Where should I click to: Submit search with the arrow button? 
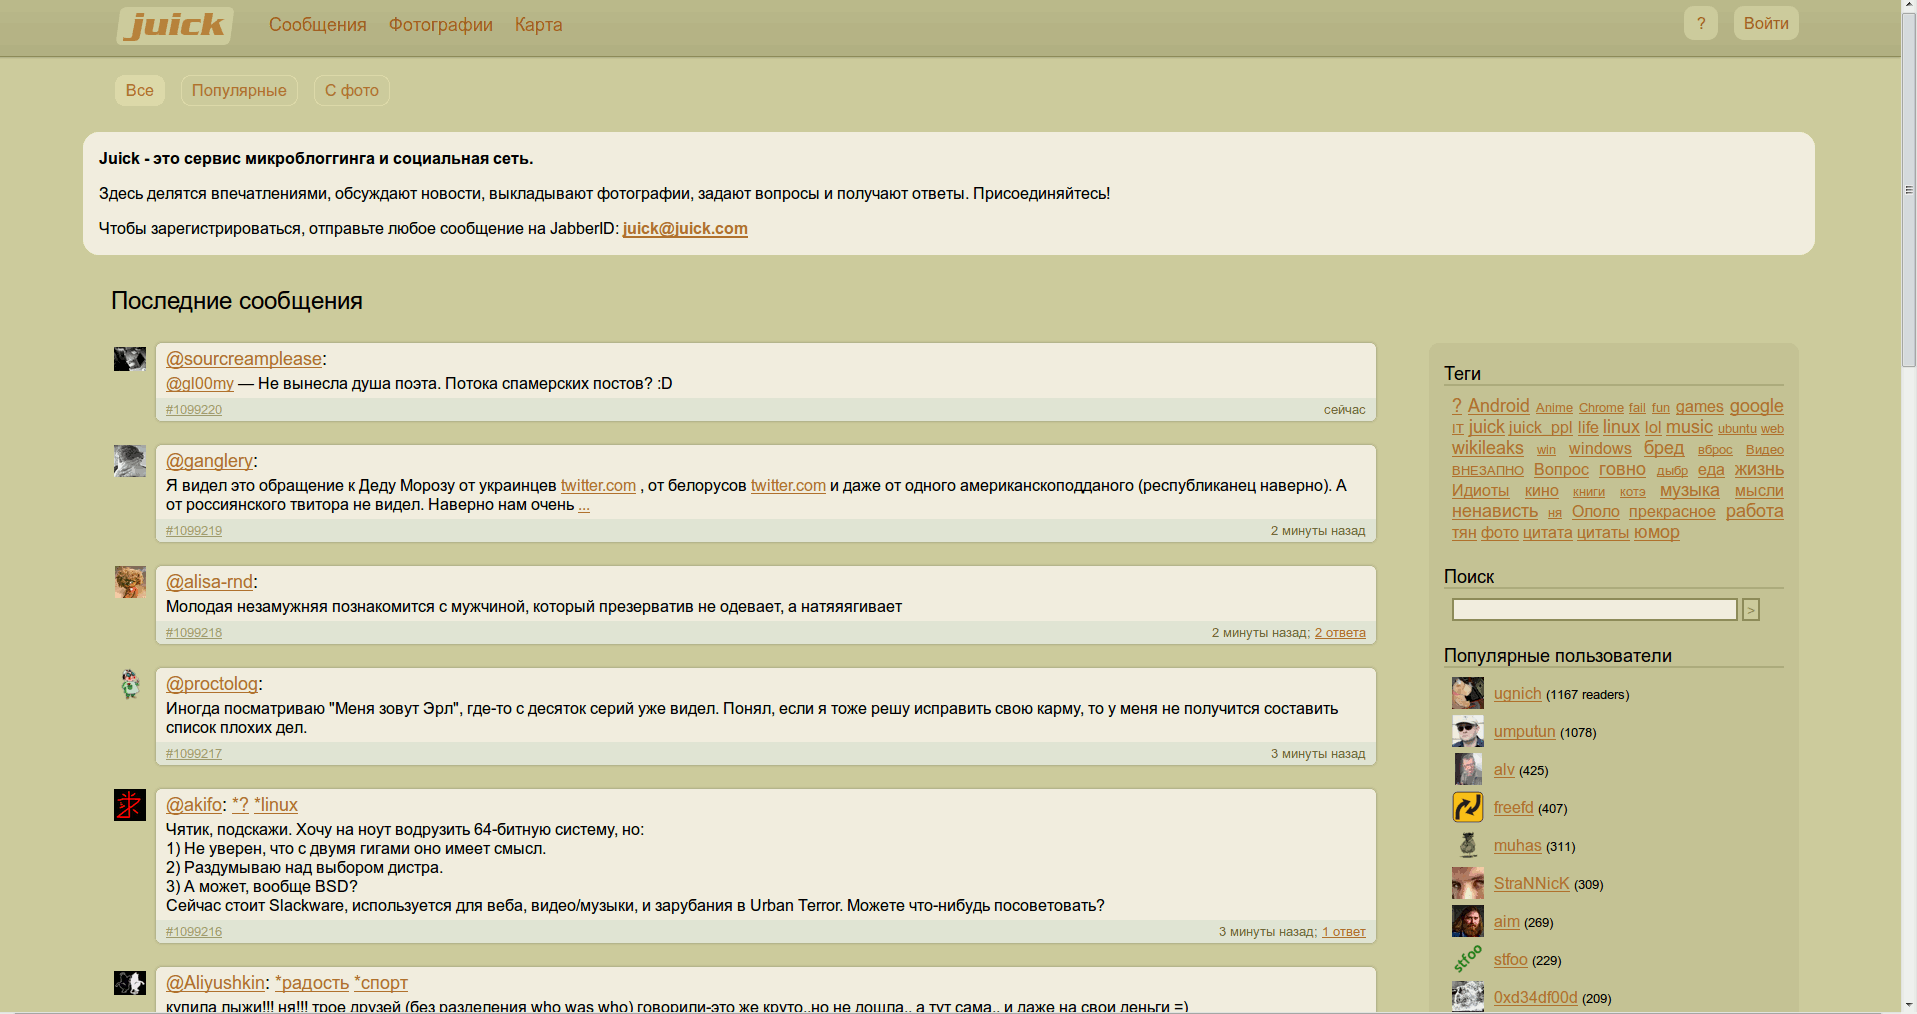[1751, 609]
